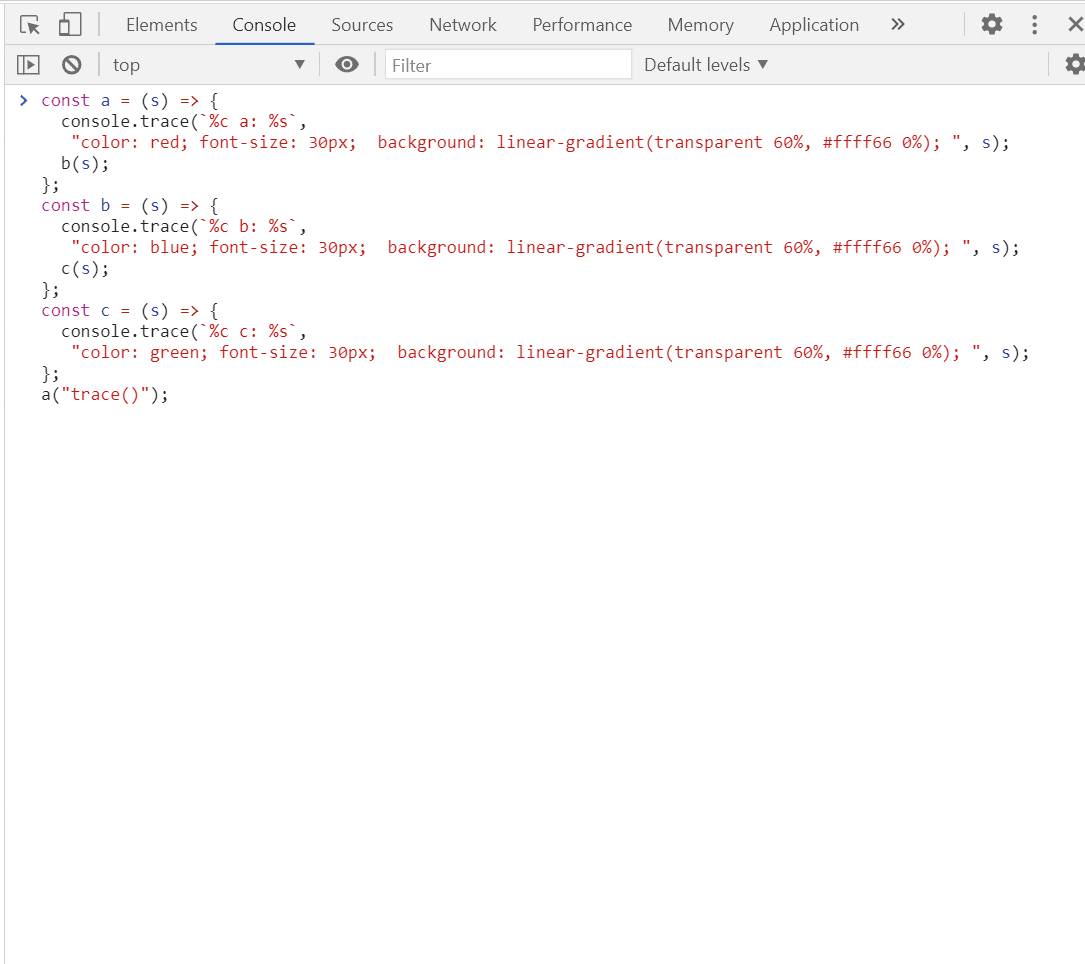Image resolution: width=1085 pixels, height=964 pixels.
Task: Click the active Console tab underline indicator
Action: pyautogui.click(x=264, y=44)
